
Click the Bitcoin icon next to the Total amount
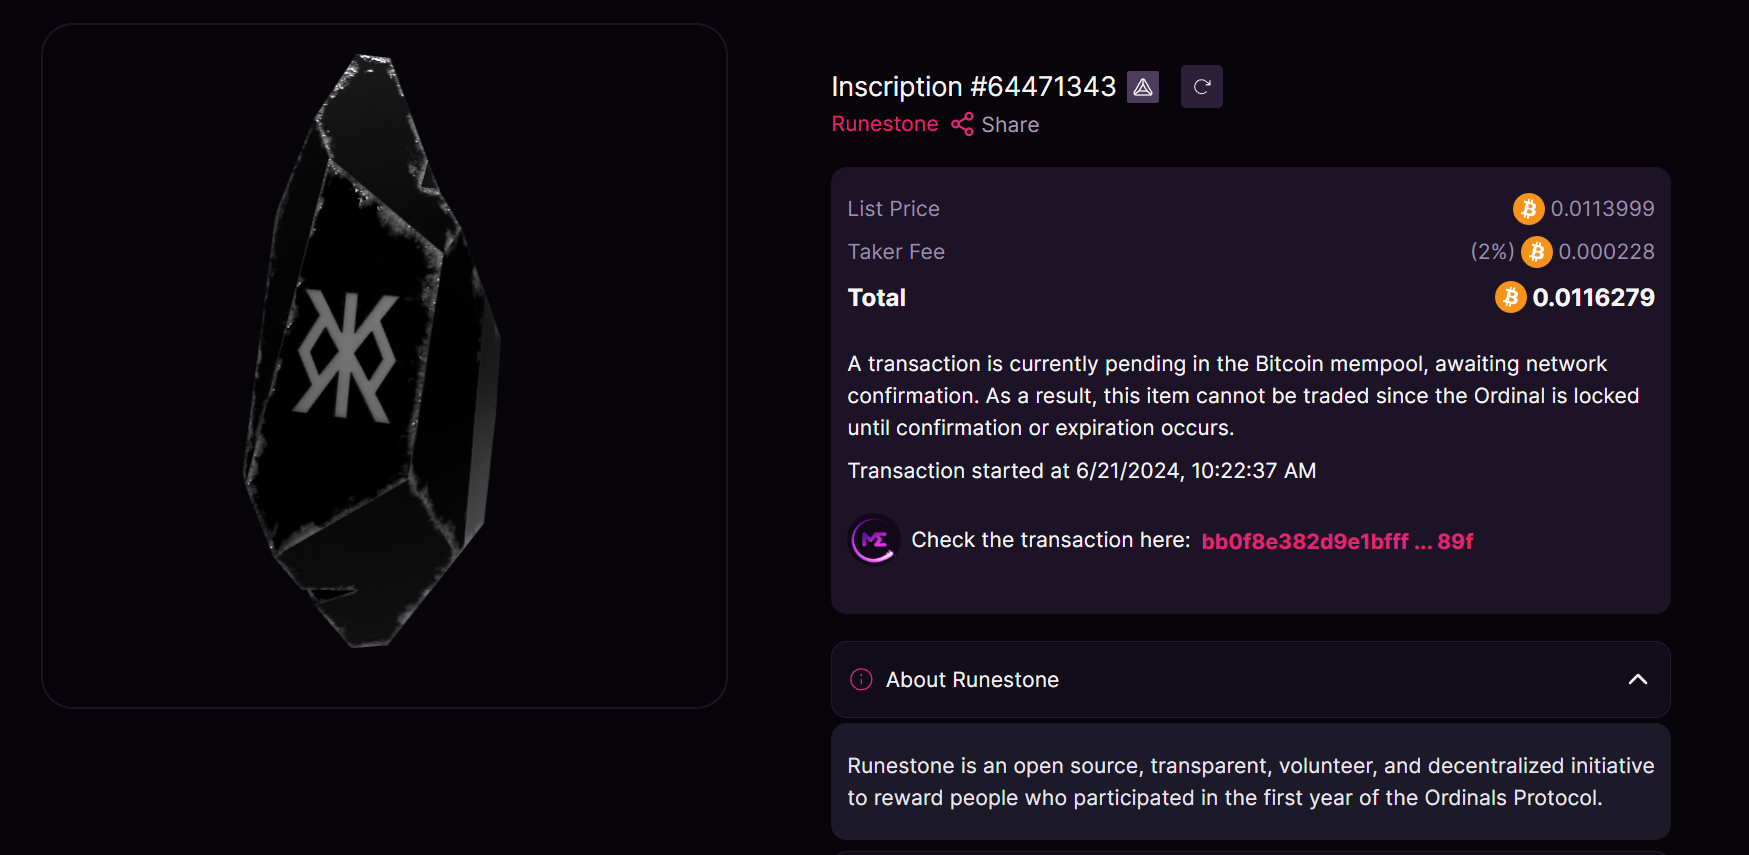(x=1510, y=297)
